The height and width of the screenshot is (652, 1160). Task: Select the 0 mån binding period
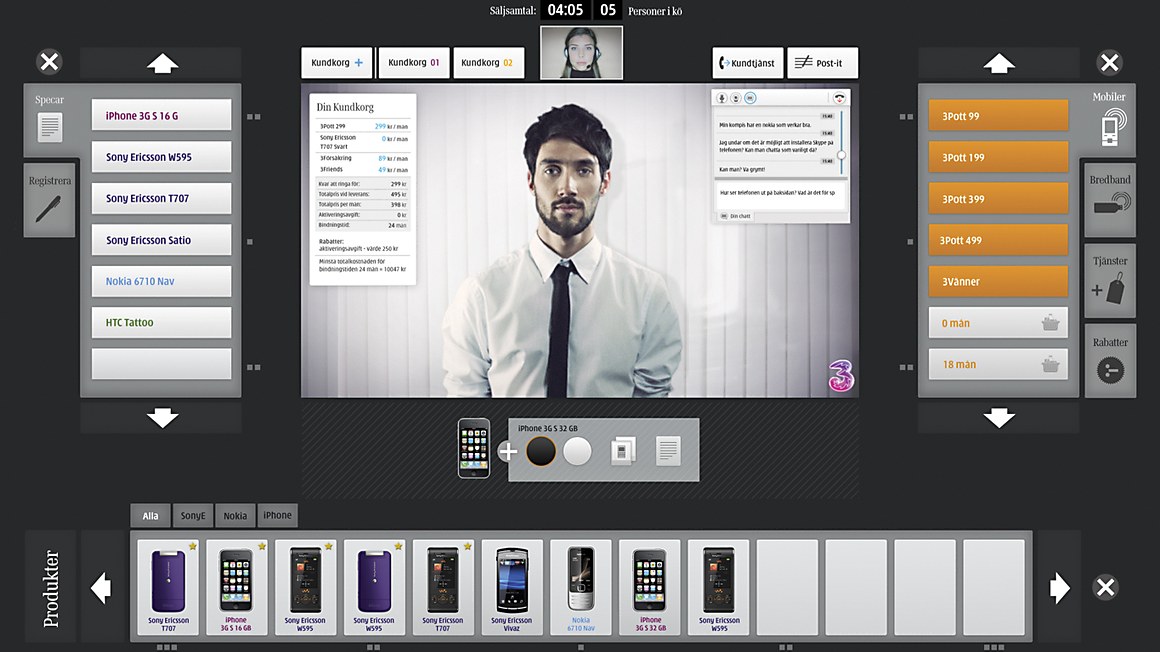click(x=999, y=323)
